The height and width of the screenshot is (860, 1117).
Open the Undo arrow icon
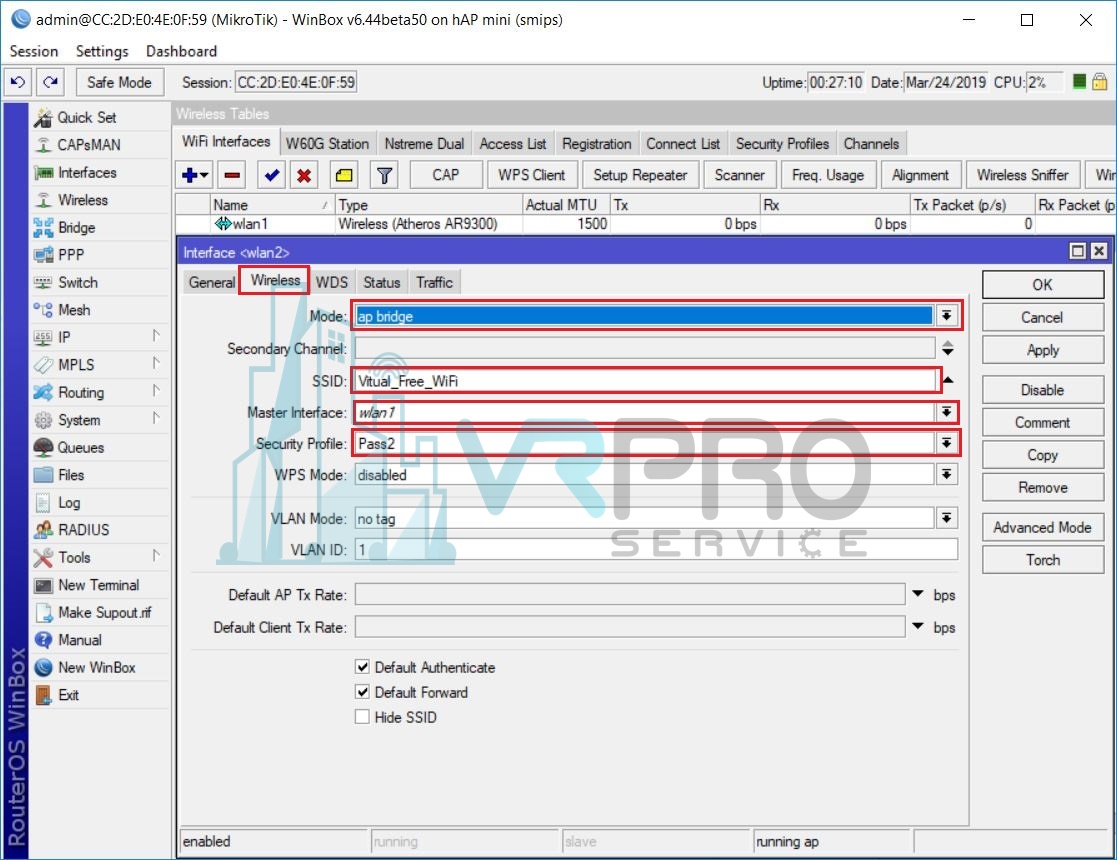click(x=17, y=82)
